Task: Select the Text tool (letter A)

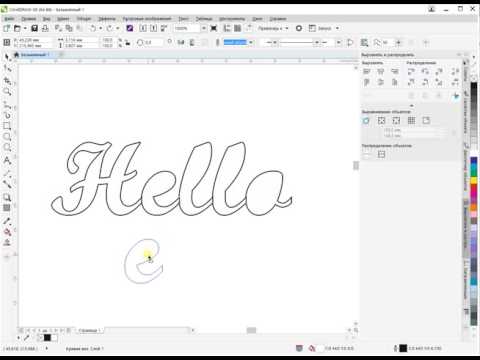Action: [7, 161]
